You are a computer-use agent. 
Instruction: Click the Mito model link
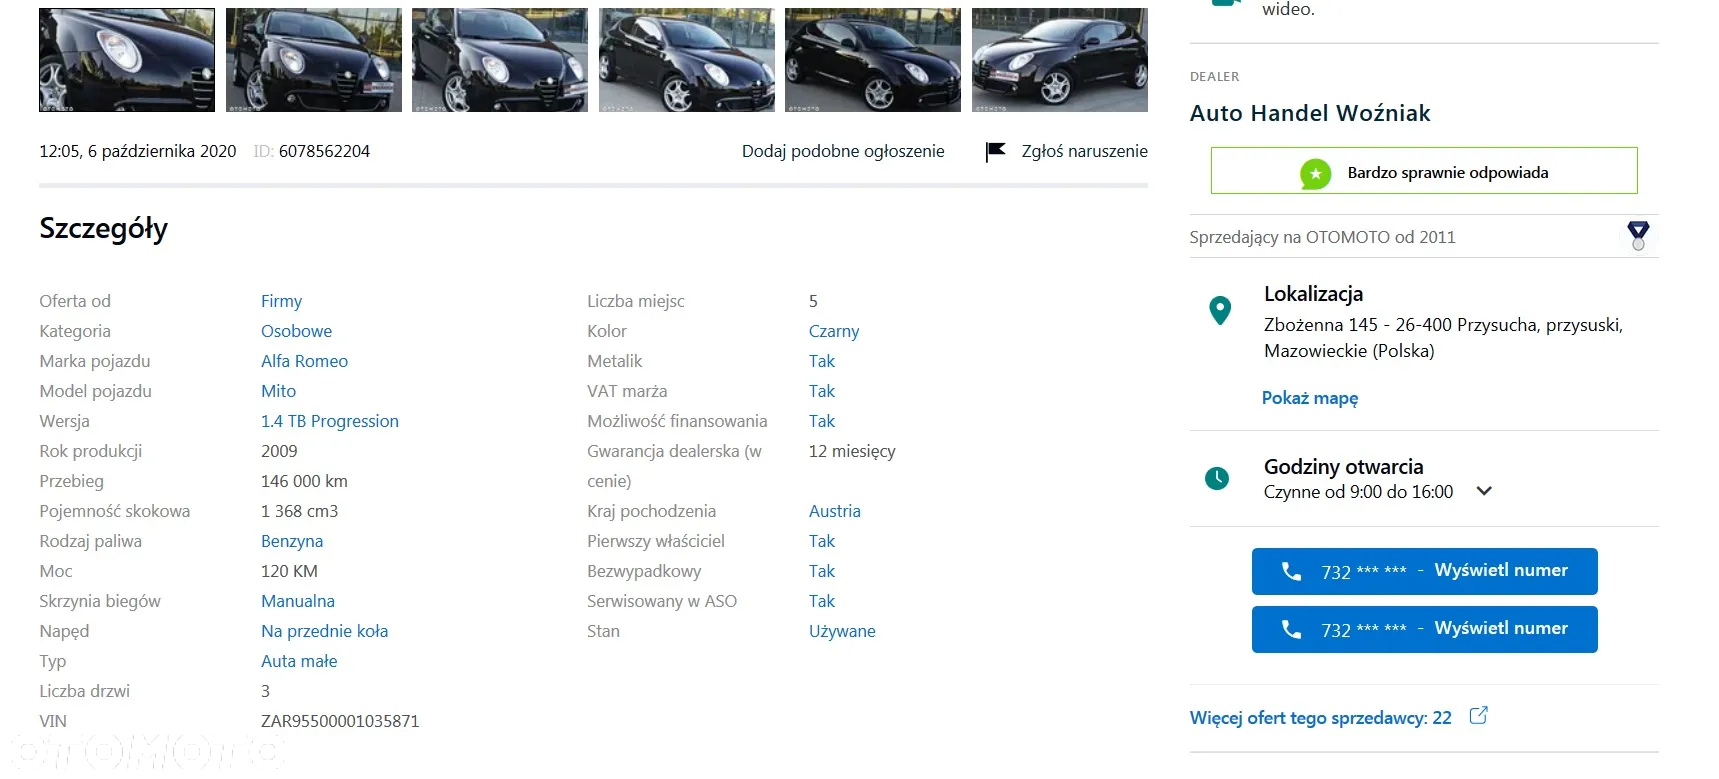pos(278,391)
